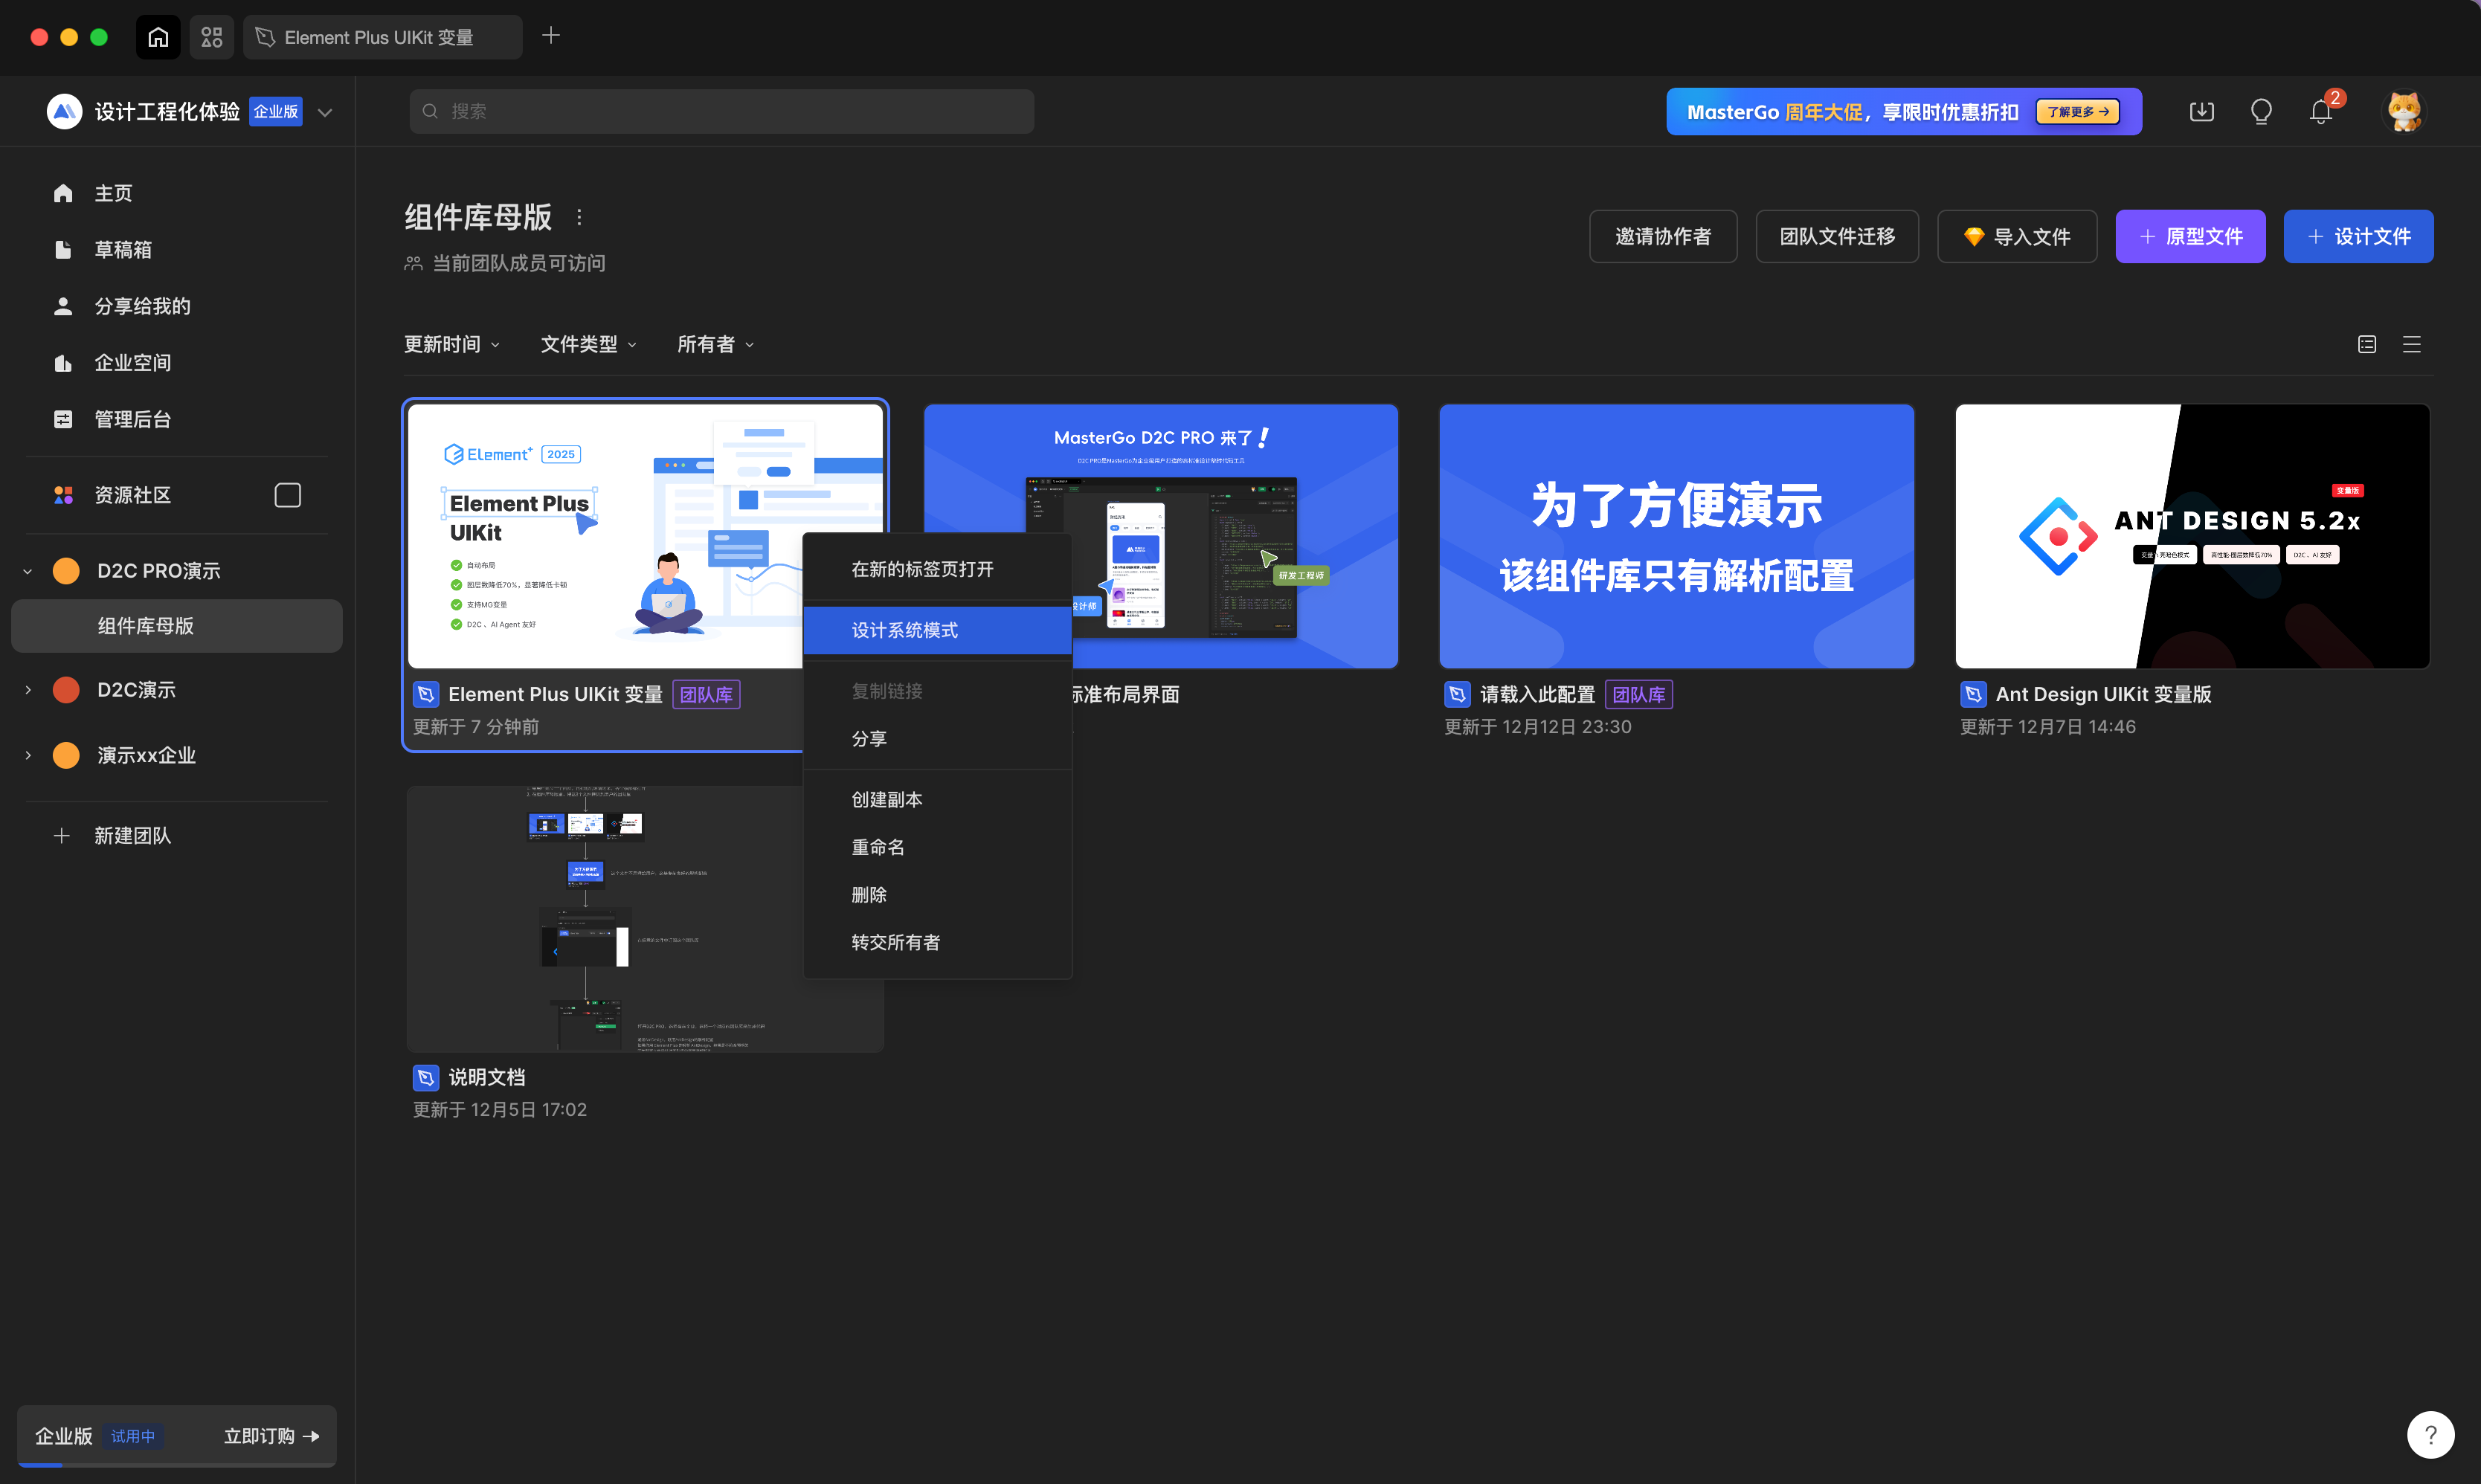Open 说明文档 file thumbnail
Viewport: 2481px width, 1484px height.
tap(645, 918)
